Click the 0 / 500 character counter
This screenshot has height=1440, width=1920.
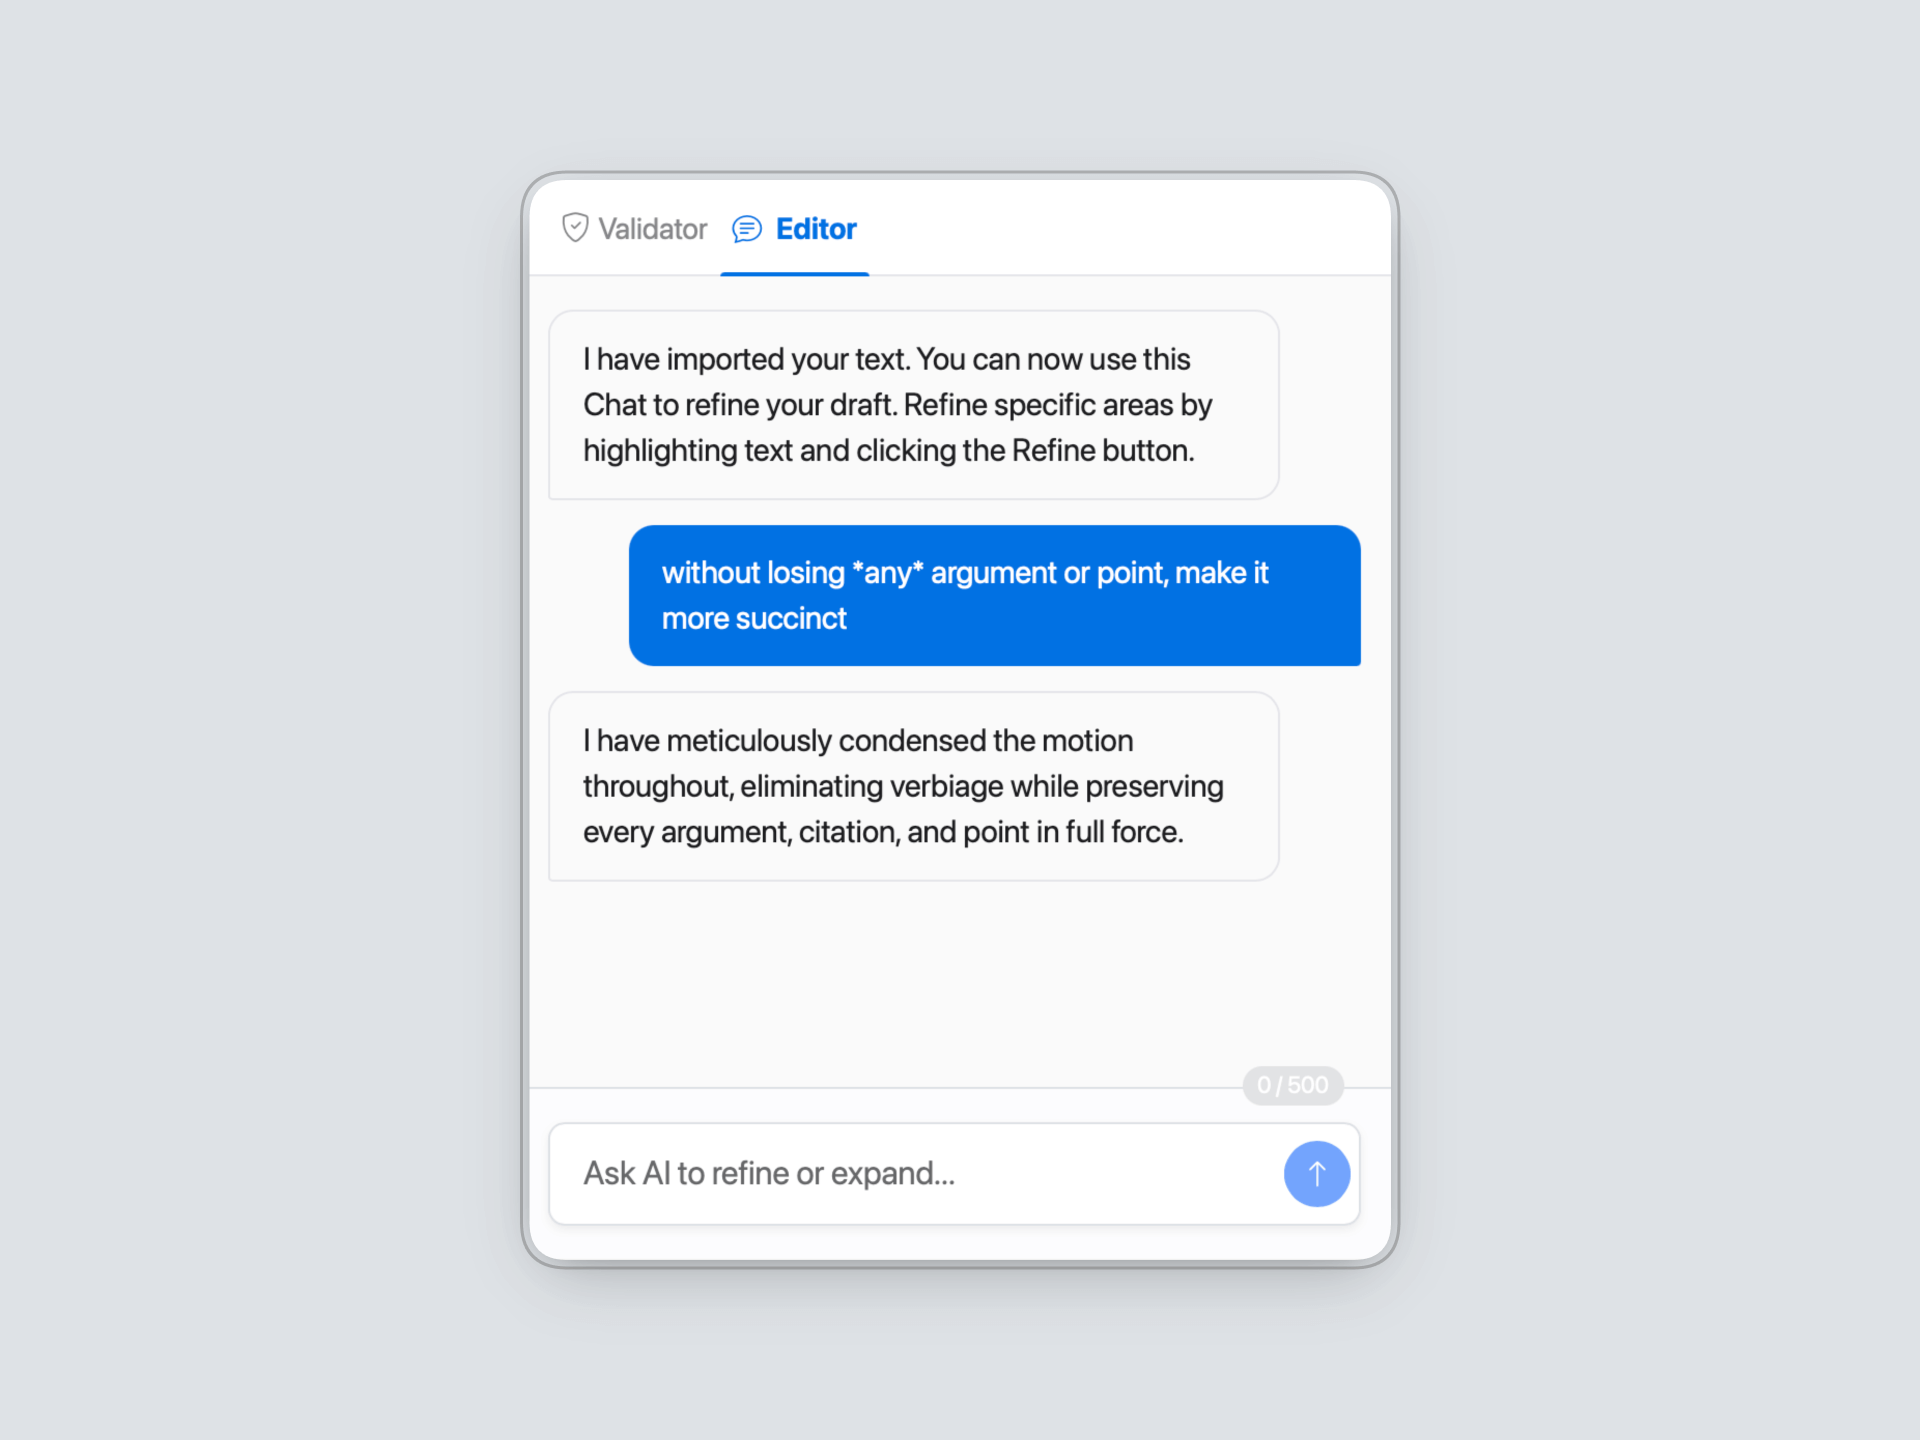click(x=1292, y=1085)
